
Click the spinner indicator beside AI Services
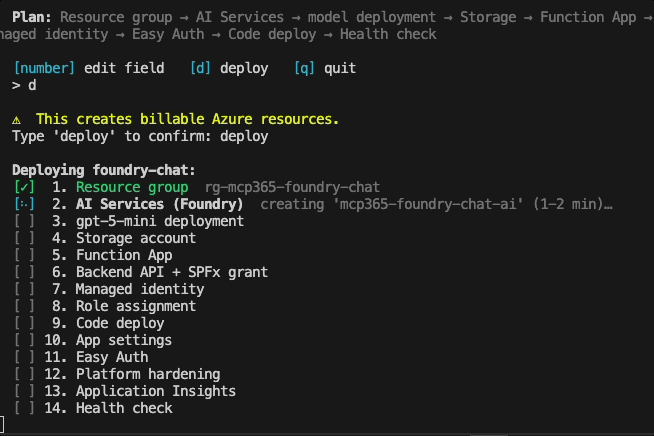tap(25, 204)
